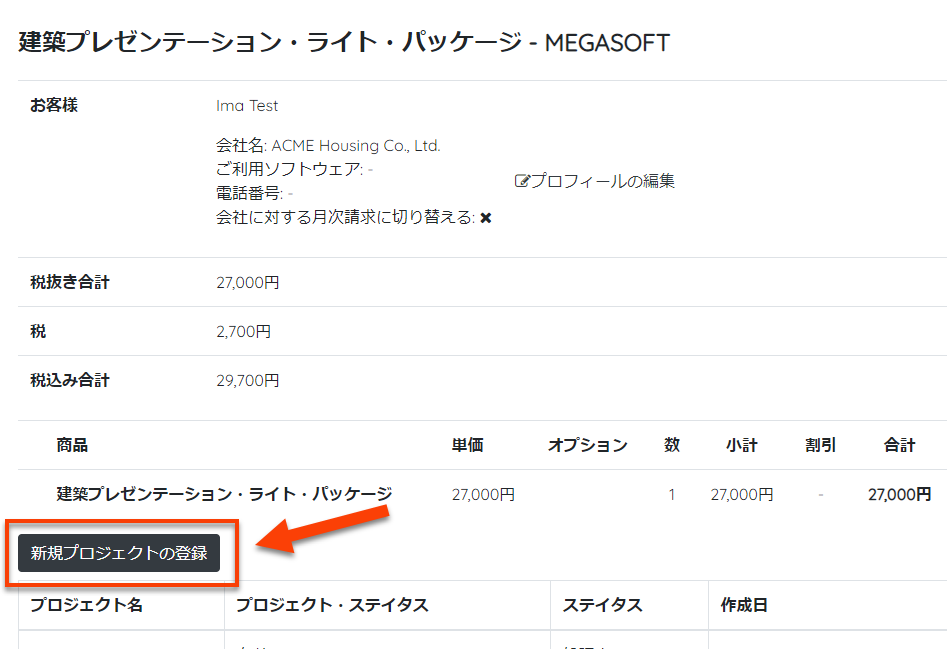Click the page title heading with MEGASOFT

[344, 42]
